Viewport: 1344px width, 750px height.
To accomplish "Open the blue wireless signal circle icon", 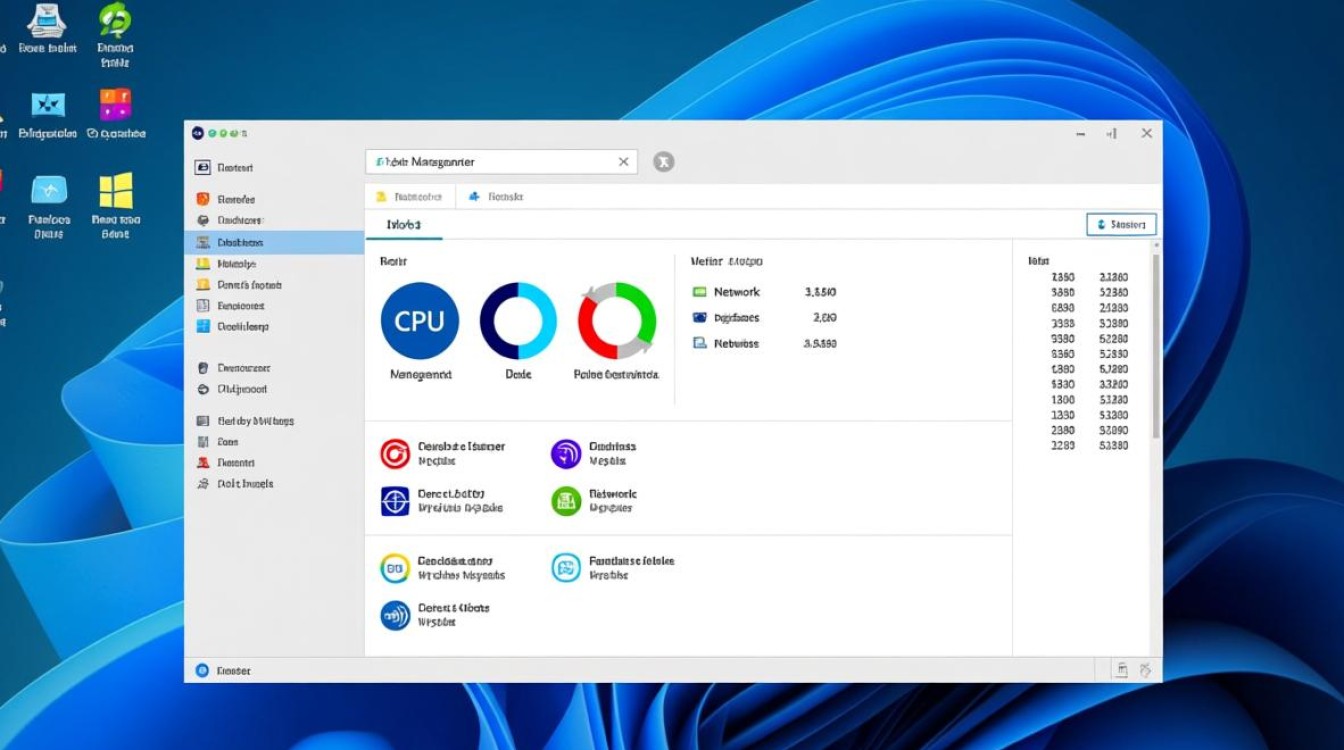I will pyautogui.click(x=395, y=615).
